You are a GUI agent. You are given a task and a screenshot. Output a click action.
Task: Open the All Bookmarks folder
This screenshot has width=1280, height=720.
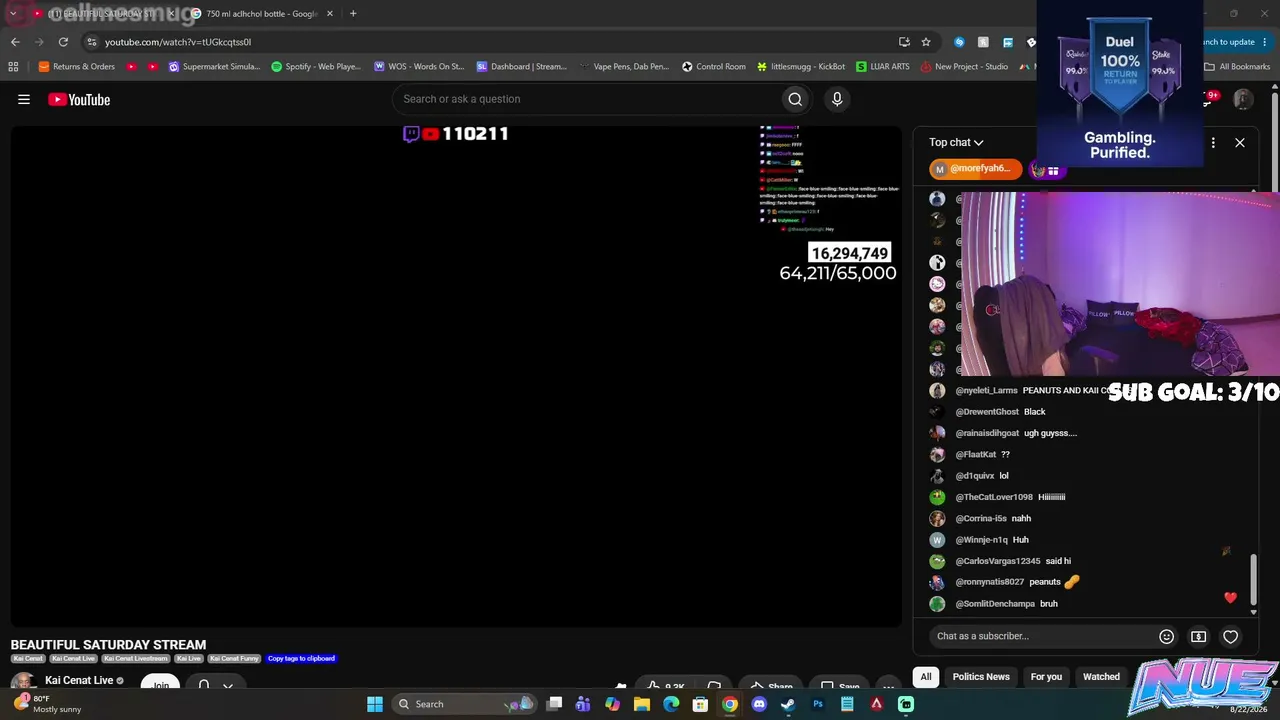(x=1237, y=67)
